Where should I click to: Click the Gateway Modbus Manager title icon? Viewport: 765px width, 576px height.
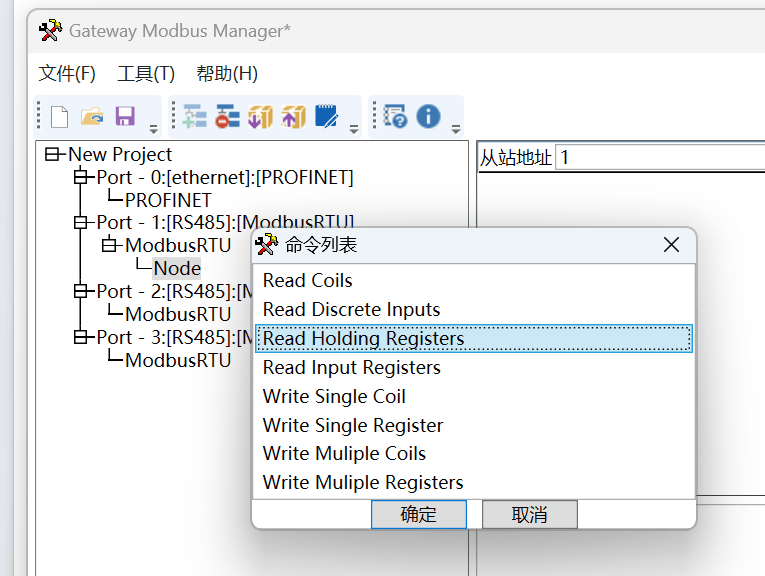[x=50, y=31]
